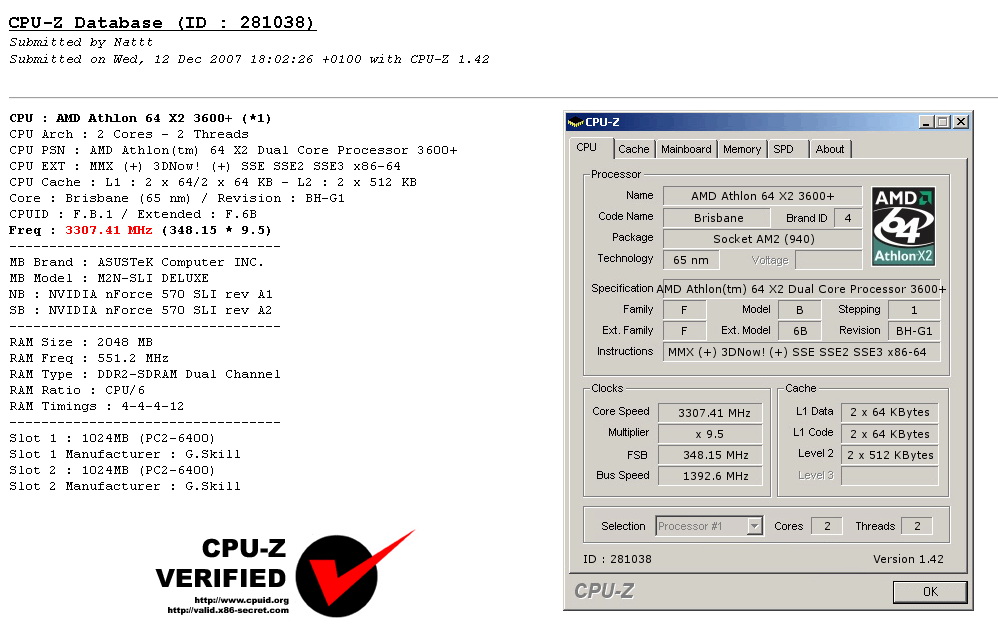Click the CPU-Z logo text at bottom

tap(603, 591)
